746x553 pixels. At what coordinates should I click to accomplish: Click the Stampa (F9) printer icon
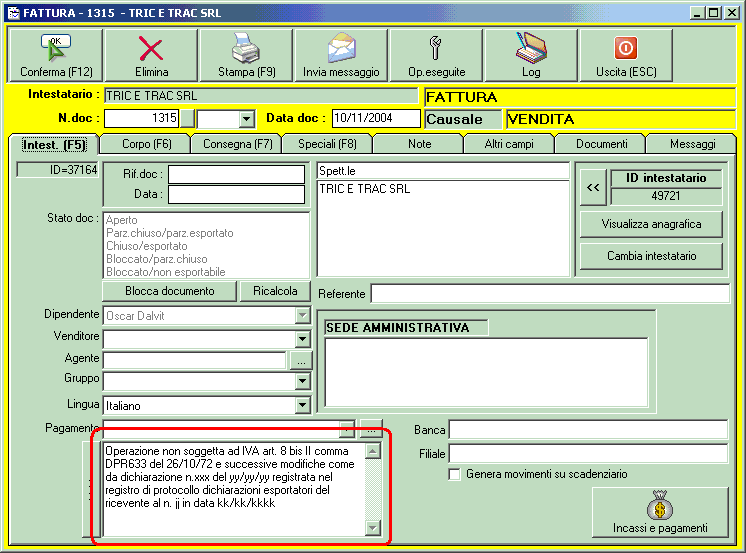click(x=245, y=48)
